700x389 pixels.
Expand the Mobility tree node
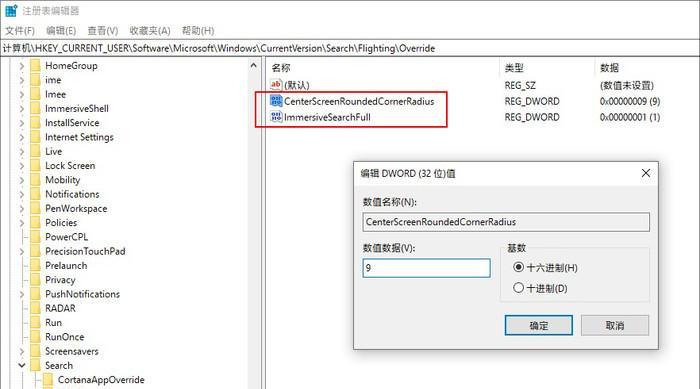[x=21, y=180]
